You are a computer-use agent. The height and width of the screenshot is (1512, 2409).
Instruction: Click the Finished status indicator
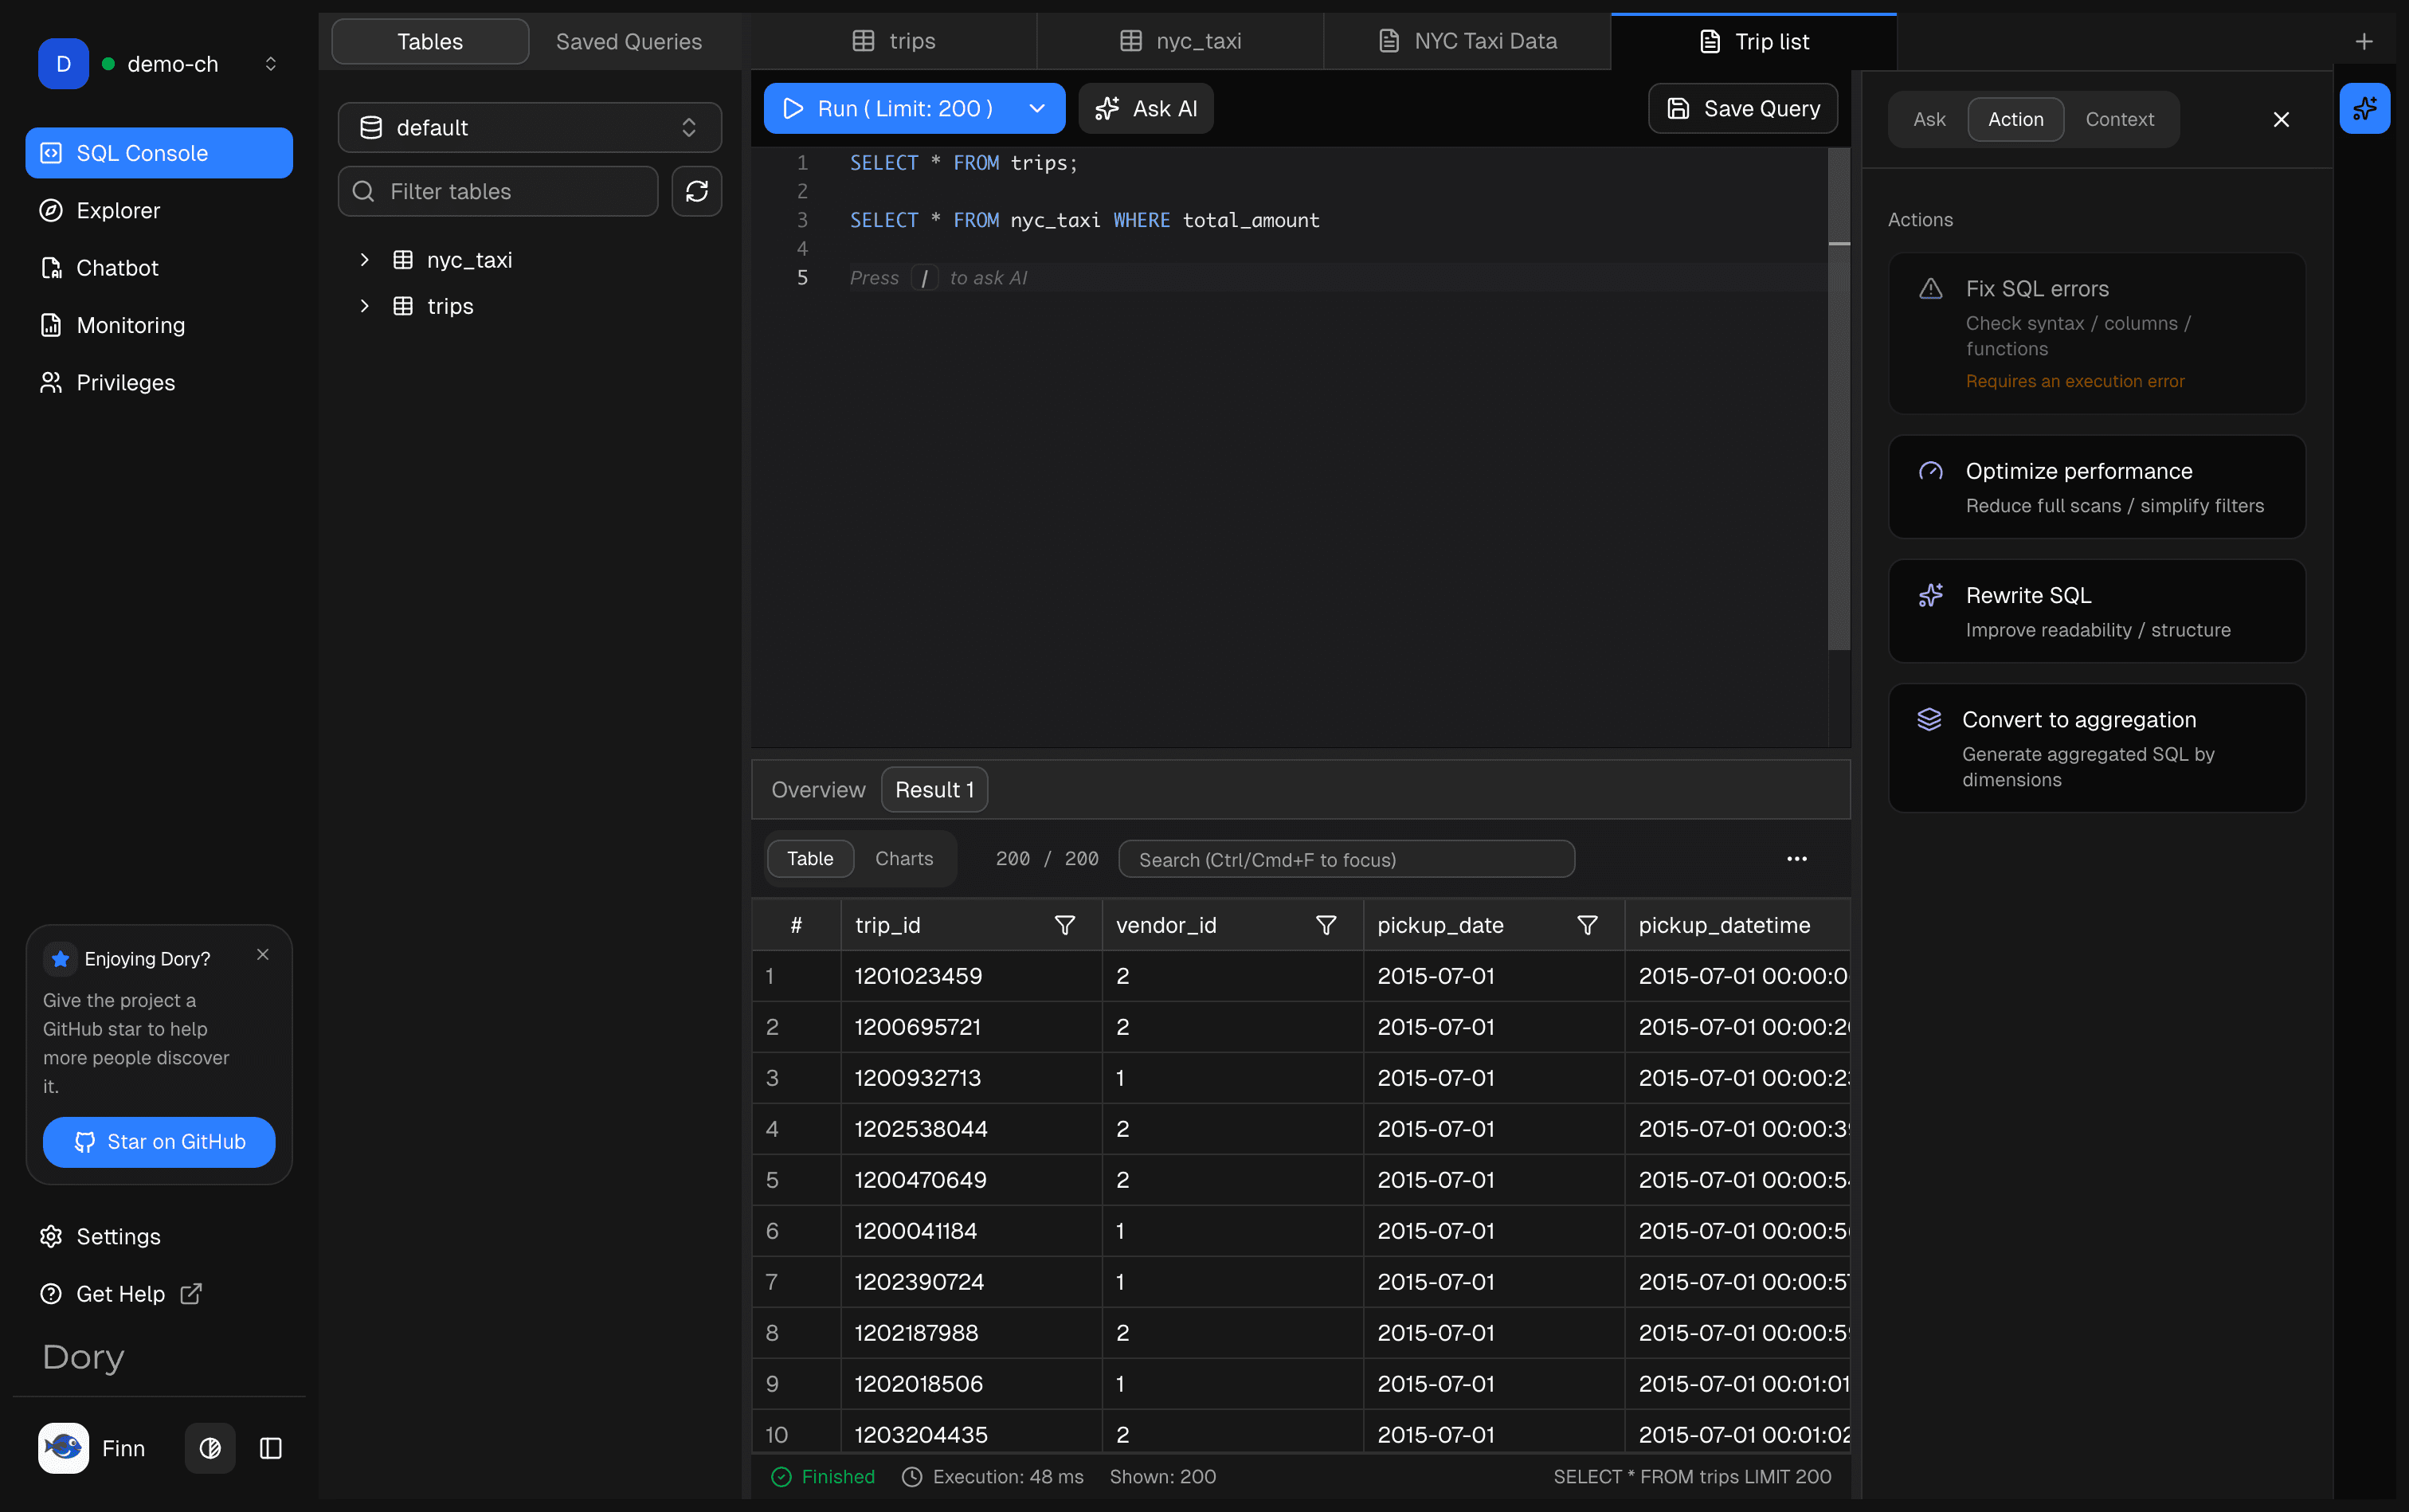[x=823, y=1476]
